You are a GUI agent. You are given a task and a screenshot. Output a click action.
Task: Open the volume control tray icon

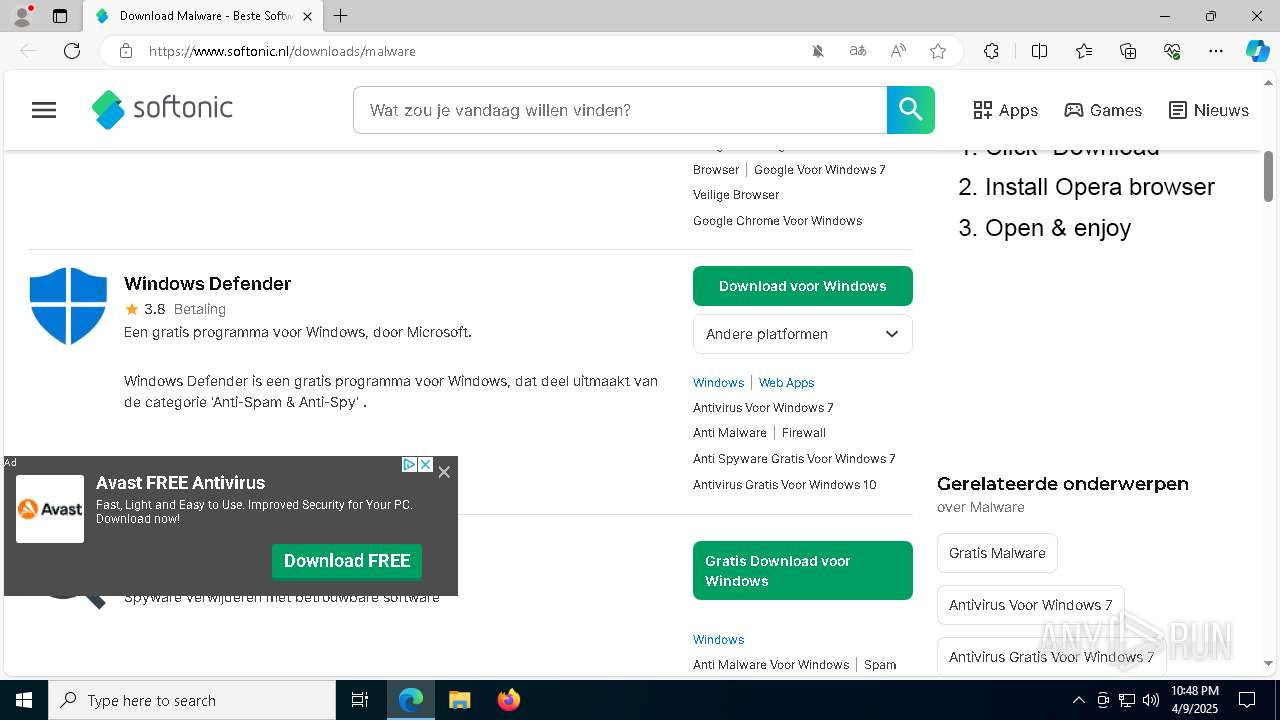[x=1150, y=700]
